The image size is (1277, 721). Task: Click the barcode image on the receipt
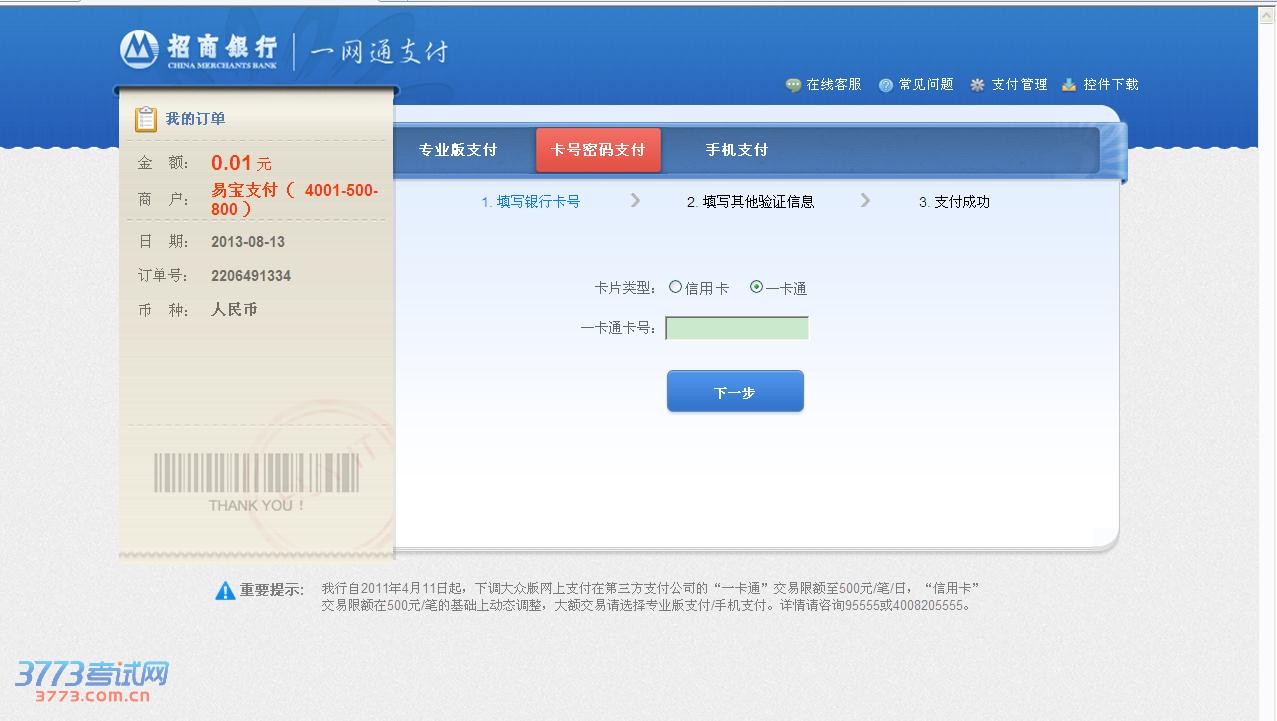[x=256, y=473]
